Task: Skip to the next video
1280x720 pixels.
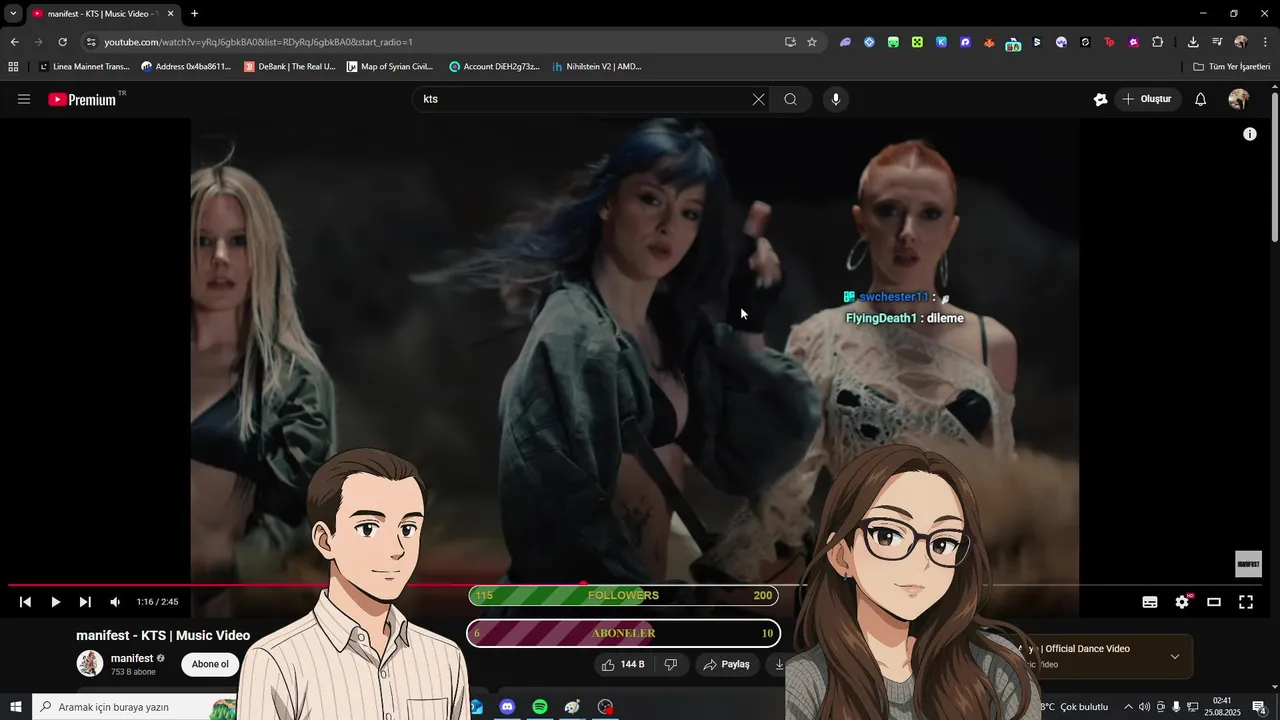Action: 85,602
